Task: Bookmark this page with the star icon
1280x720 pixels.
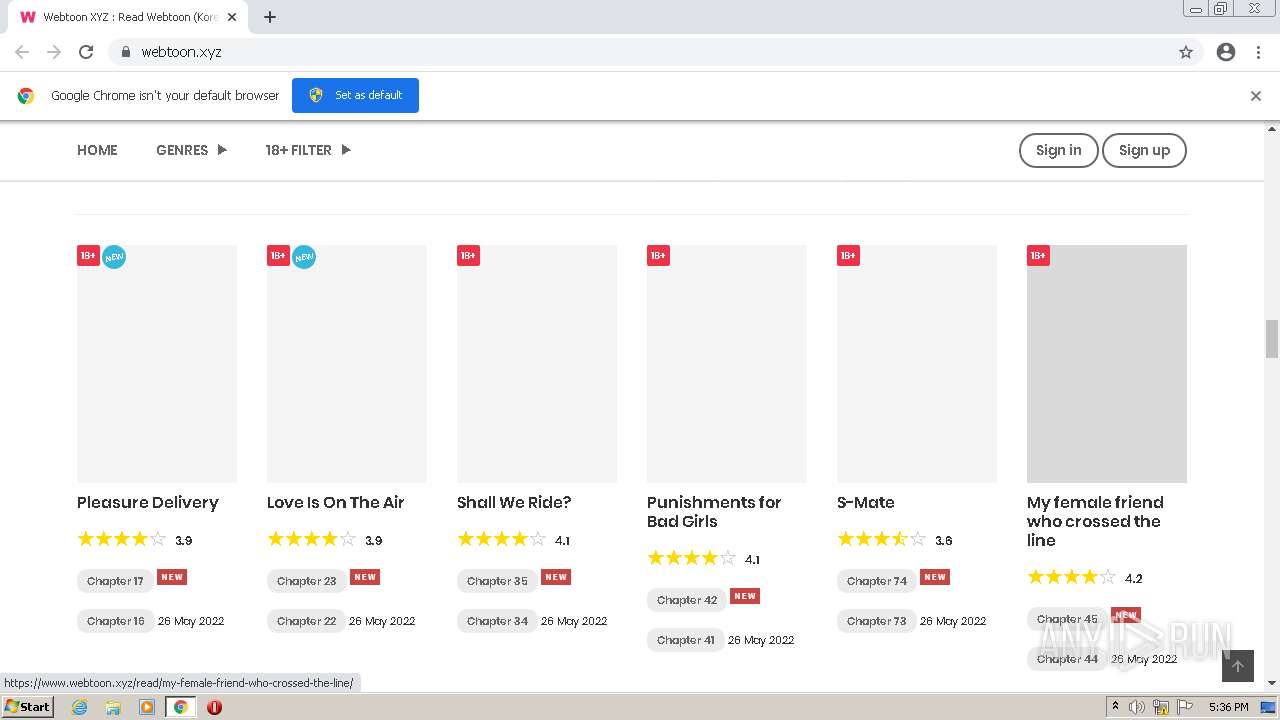Action: 1186,52
